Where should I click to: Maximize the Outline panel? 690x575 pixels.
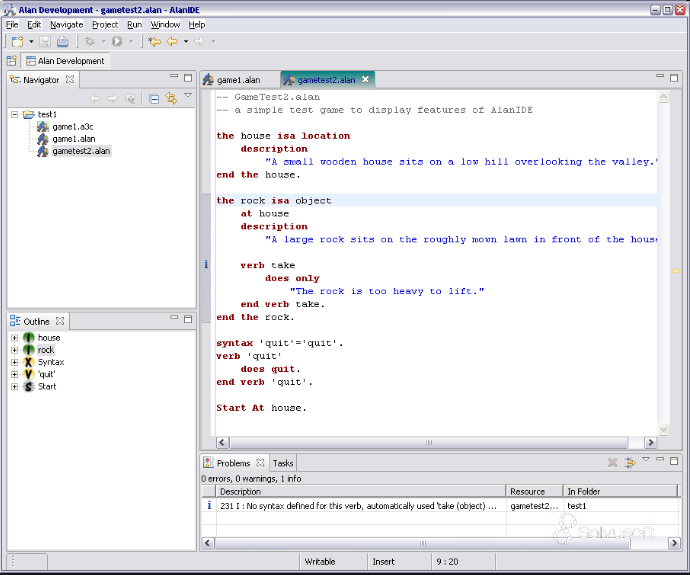click(187, 320)
